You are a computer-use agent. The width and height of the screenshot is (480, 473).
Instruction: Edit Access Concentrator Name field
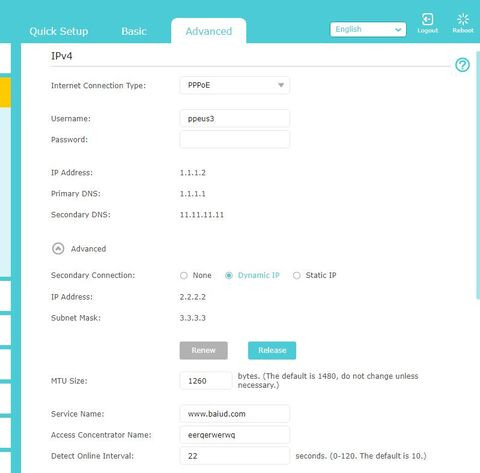pyautogui.click(x=235, y=435)
